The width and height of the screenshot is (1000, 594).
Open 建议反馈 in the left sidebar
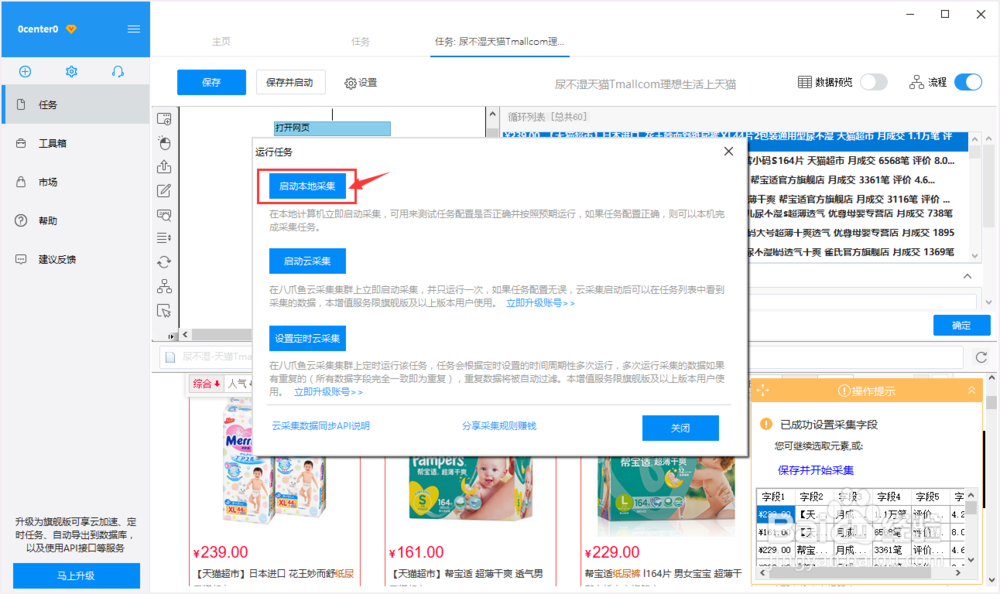75,260
